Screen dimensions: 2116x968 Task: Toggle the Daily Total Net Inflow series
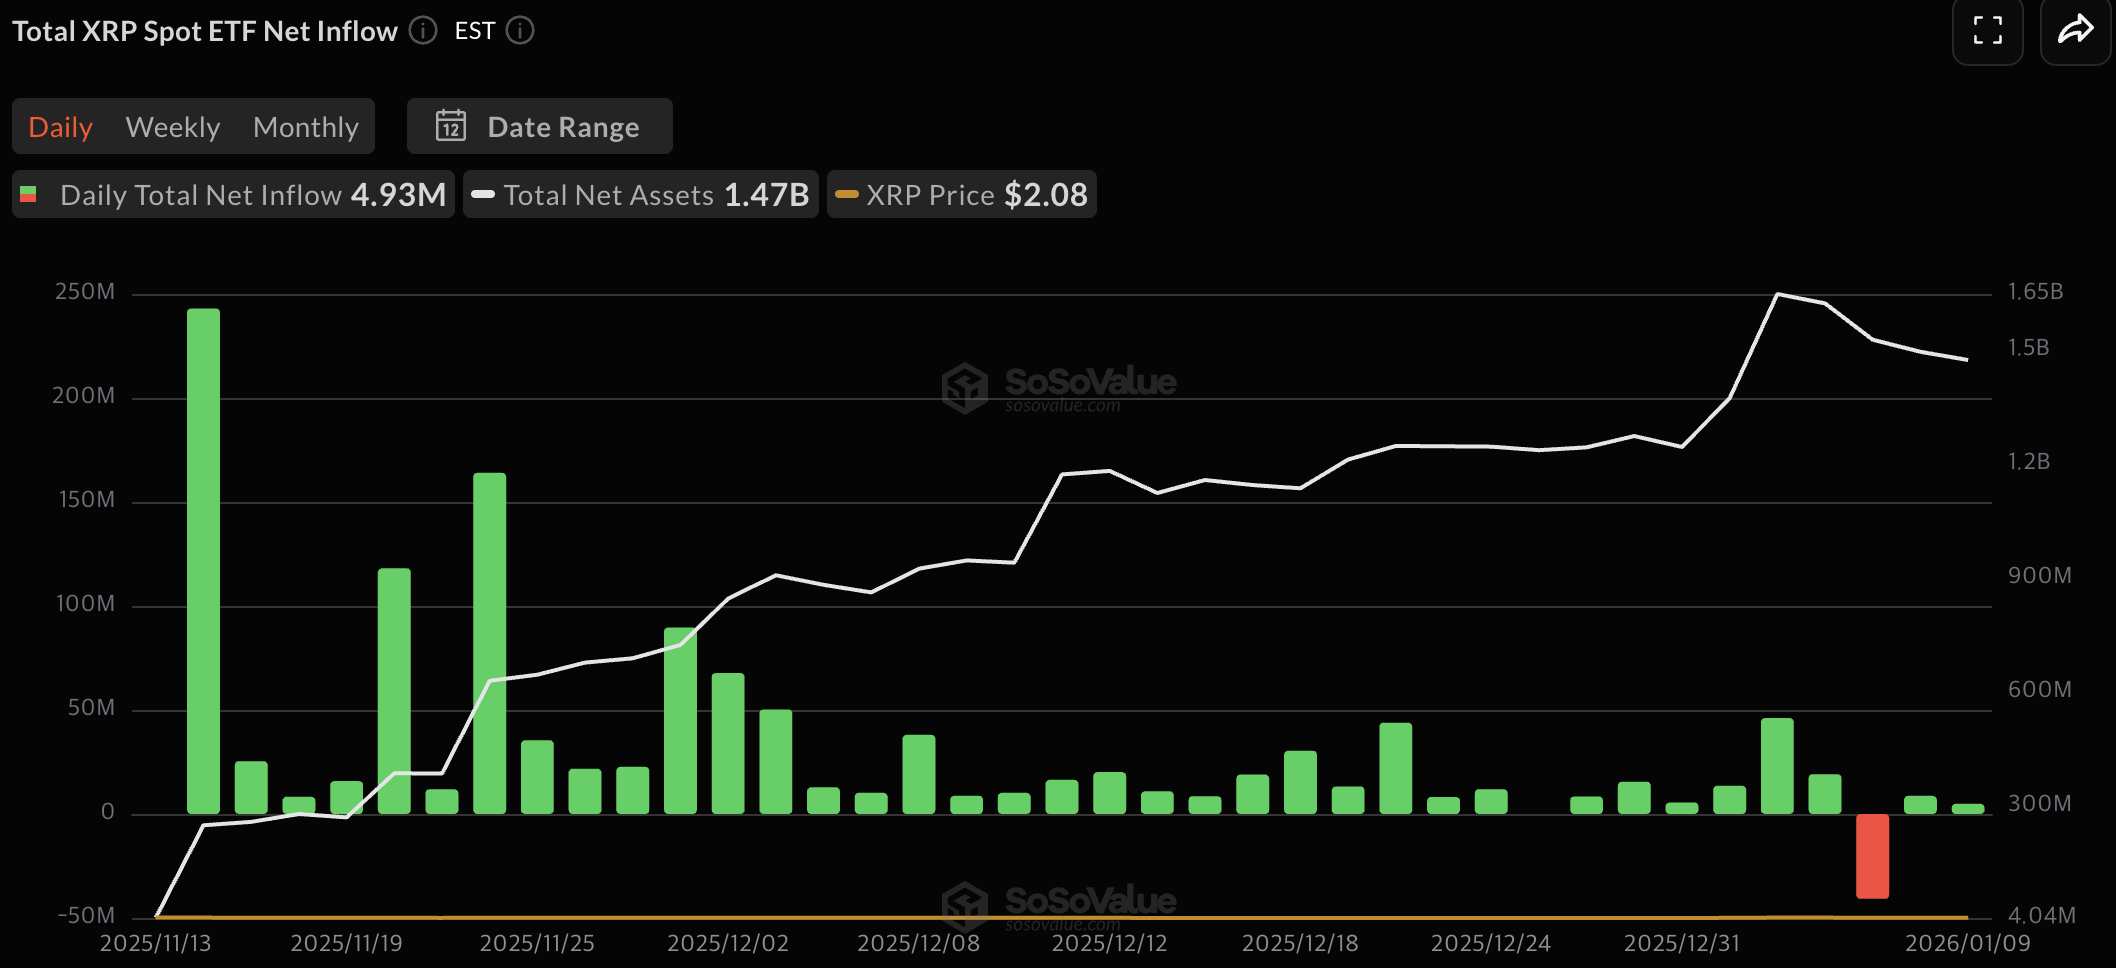click(232, 194)
